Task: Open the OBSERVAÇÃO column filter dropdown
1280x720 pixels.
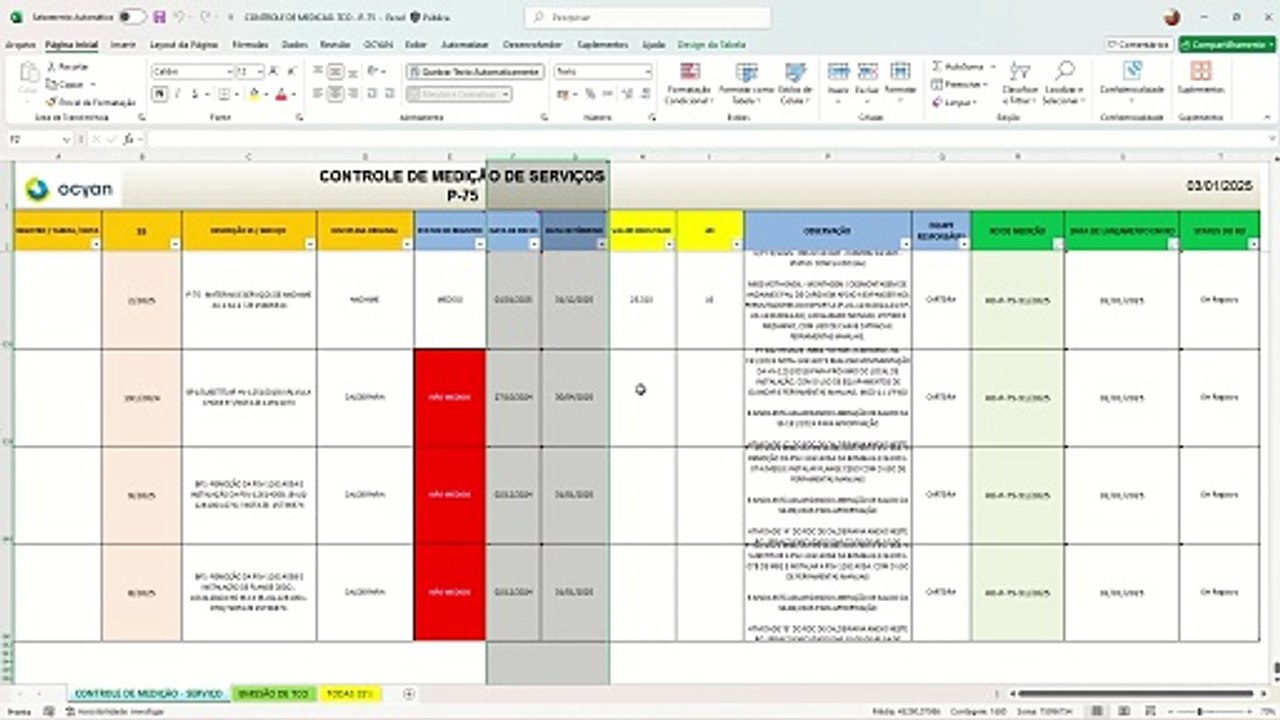Action: [x=905, y=243]
